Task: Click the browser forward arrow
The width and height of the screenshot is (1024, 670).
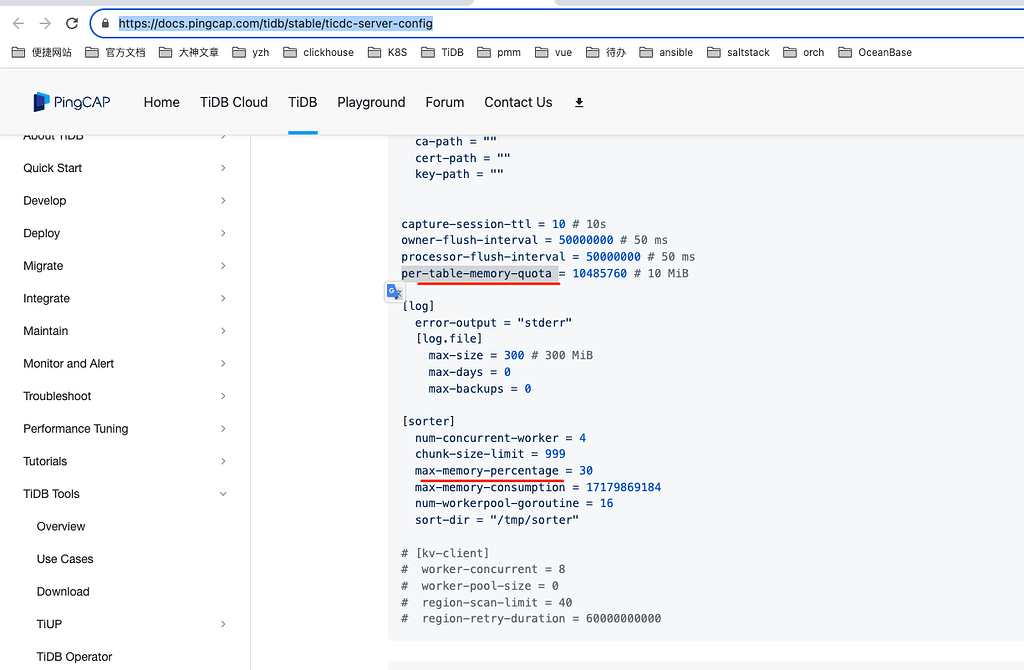Action: click(45, 23)
